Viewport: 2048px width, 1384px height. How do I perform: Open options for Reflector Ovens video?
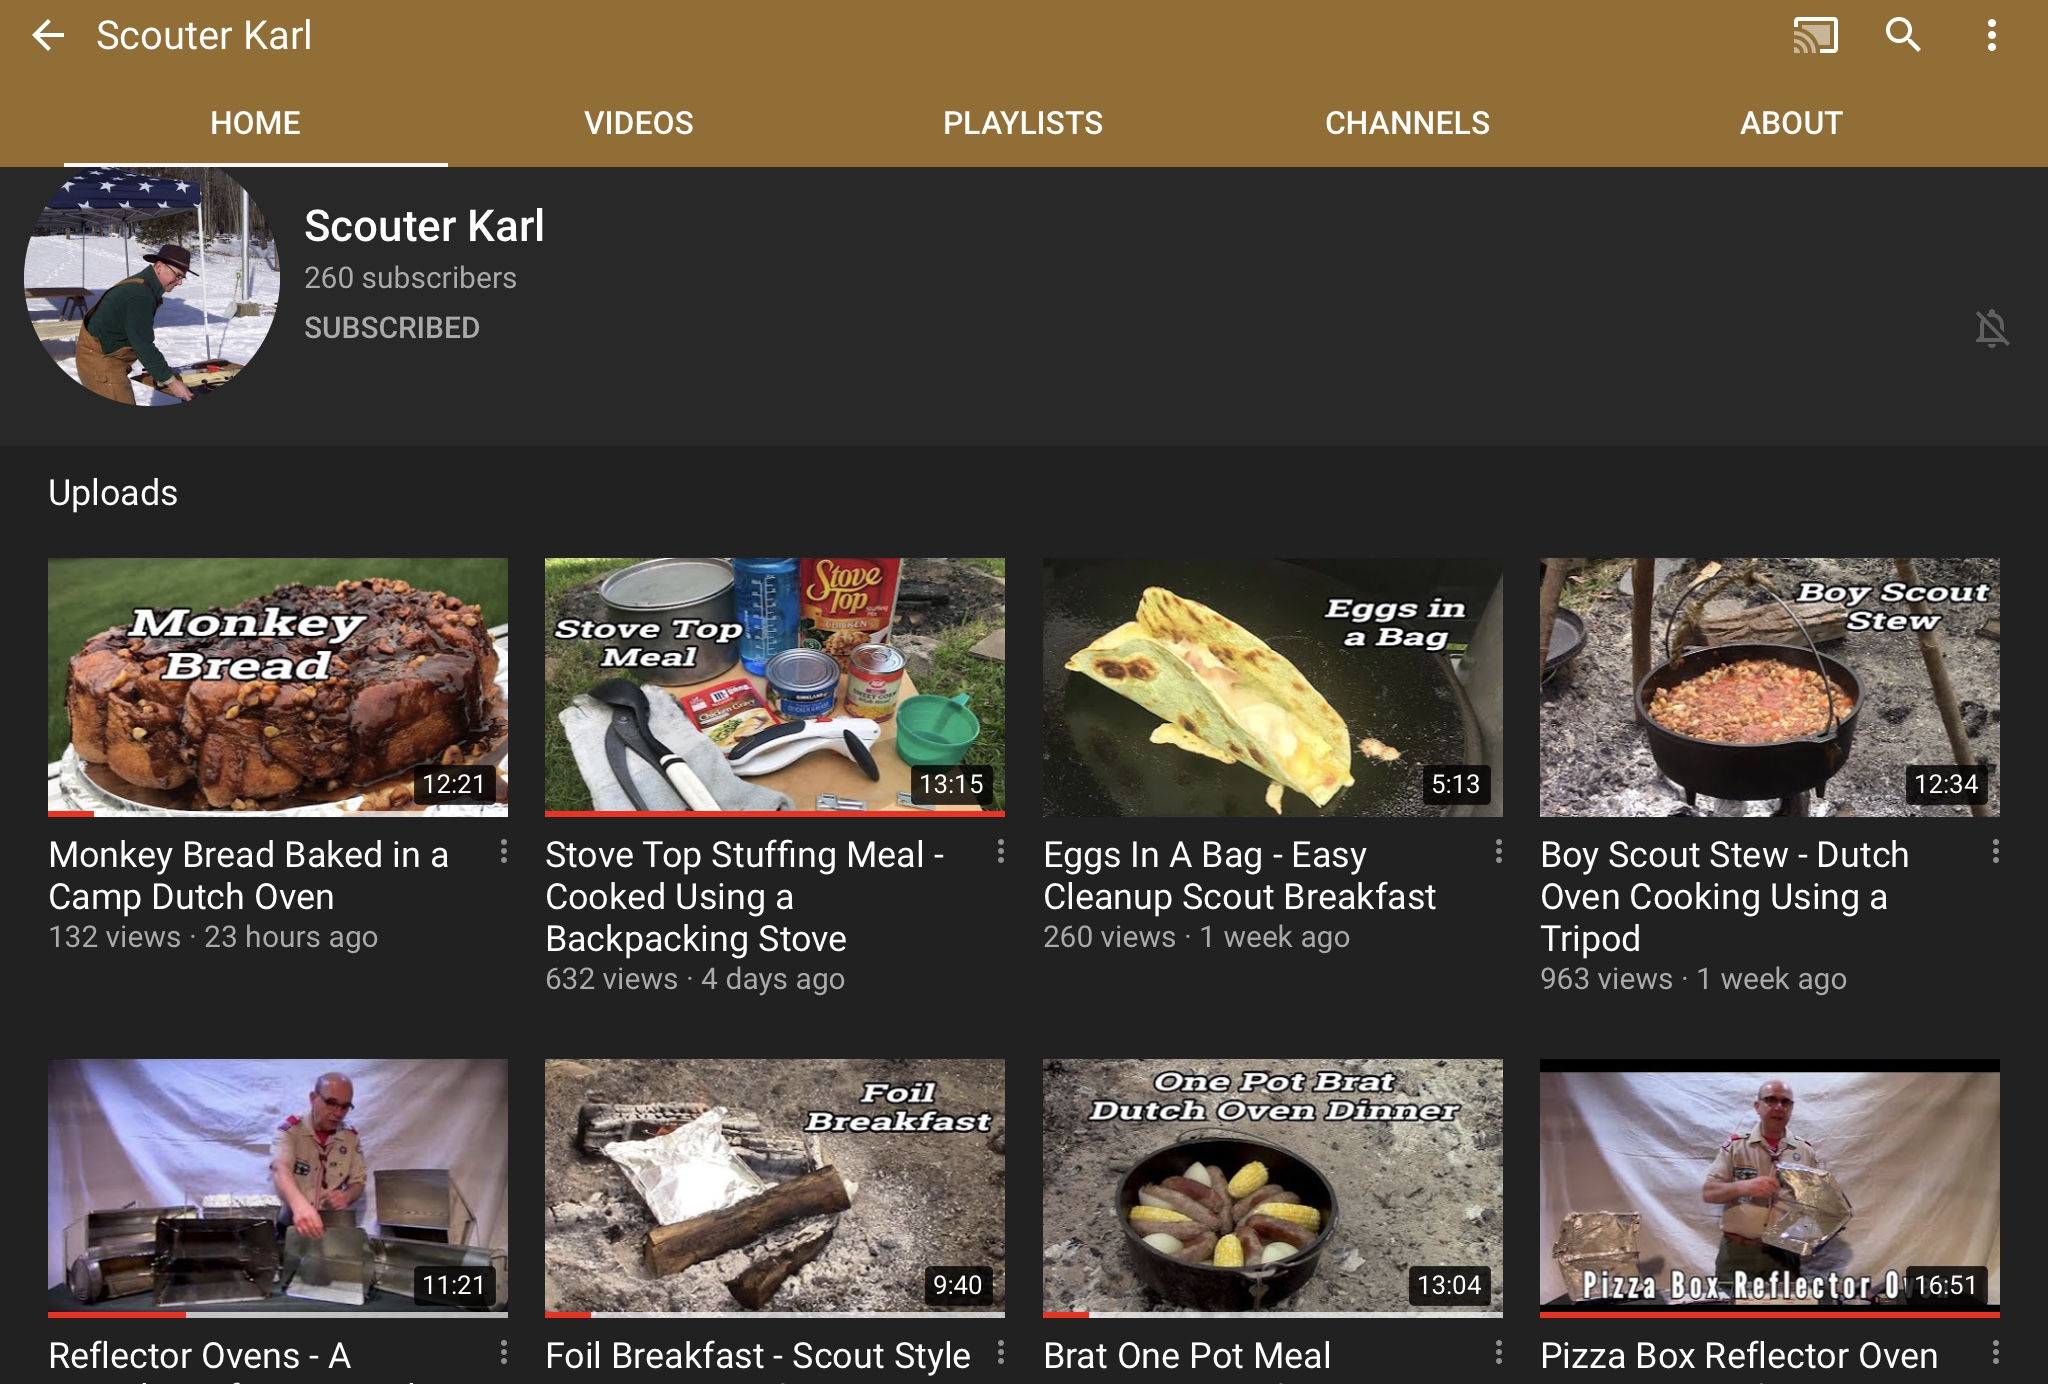point(503,1353)
